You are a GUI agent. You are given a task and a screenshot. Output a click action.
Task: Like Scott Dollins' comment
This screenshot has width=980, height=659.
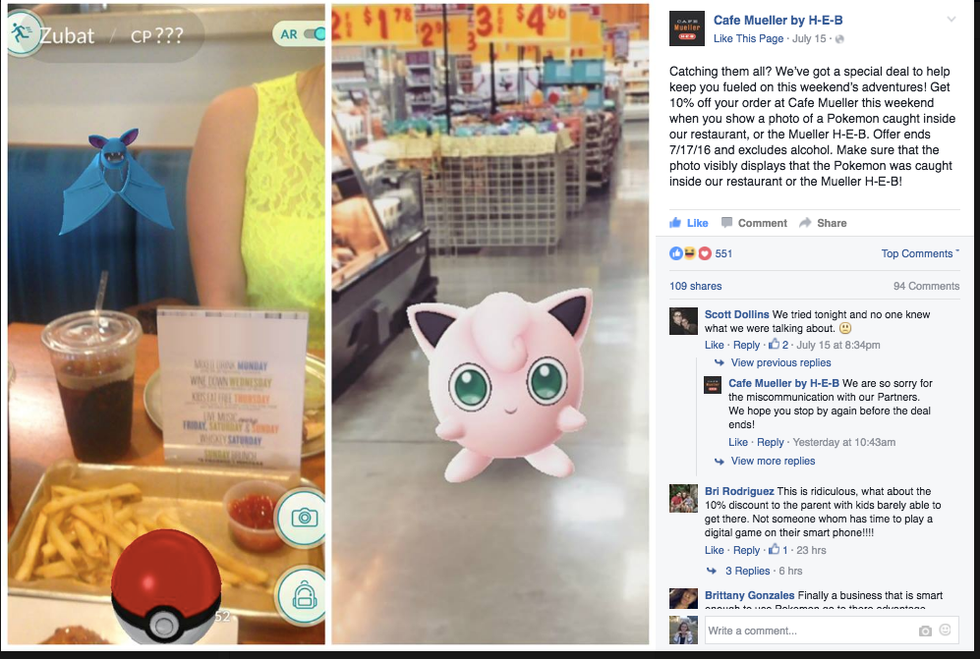(x=714, y=345)
